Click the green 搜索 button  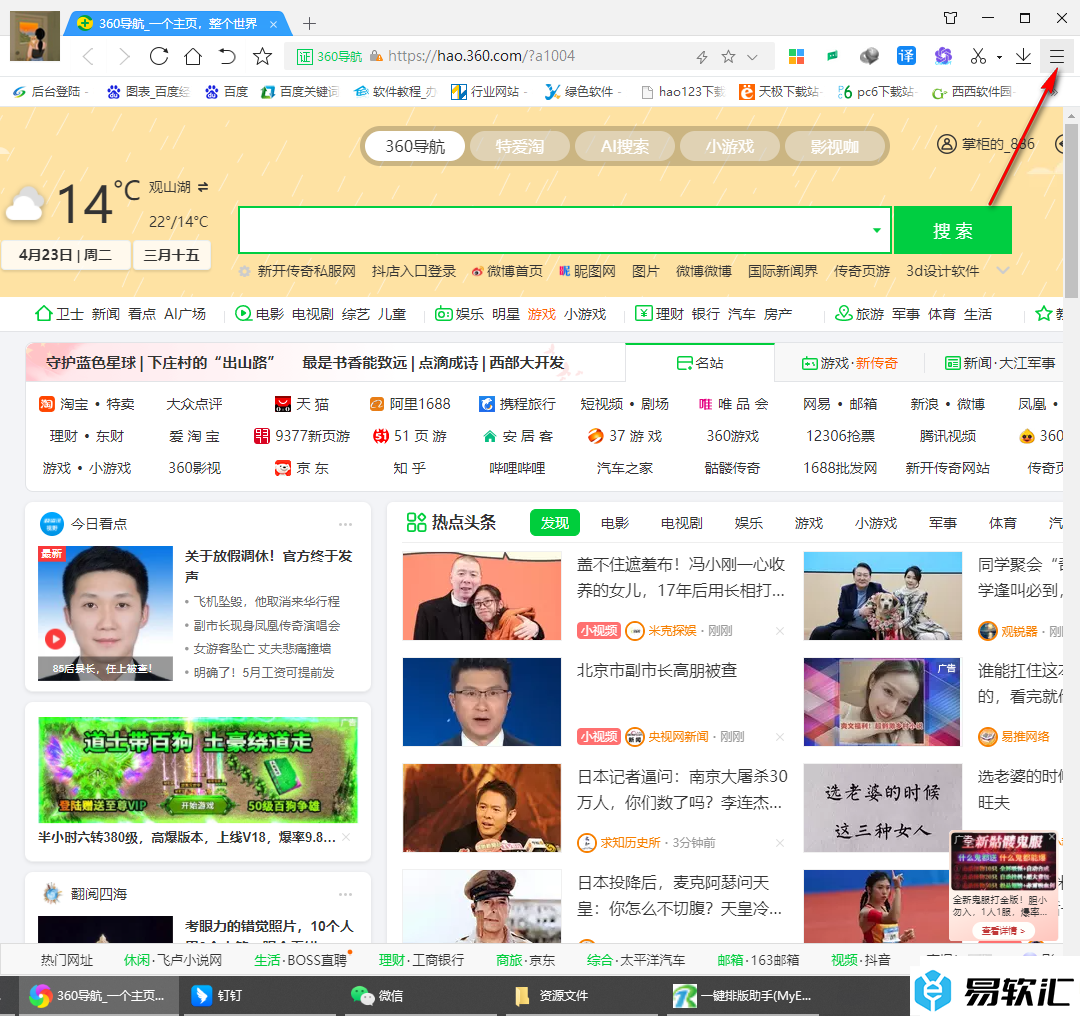pyautogui.click(x=953, y=230)
